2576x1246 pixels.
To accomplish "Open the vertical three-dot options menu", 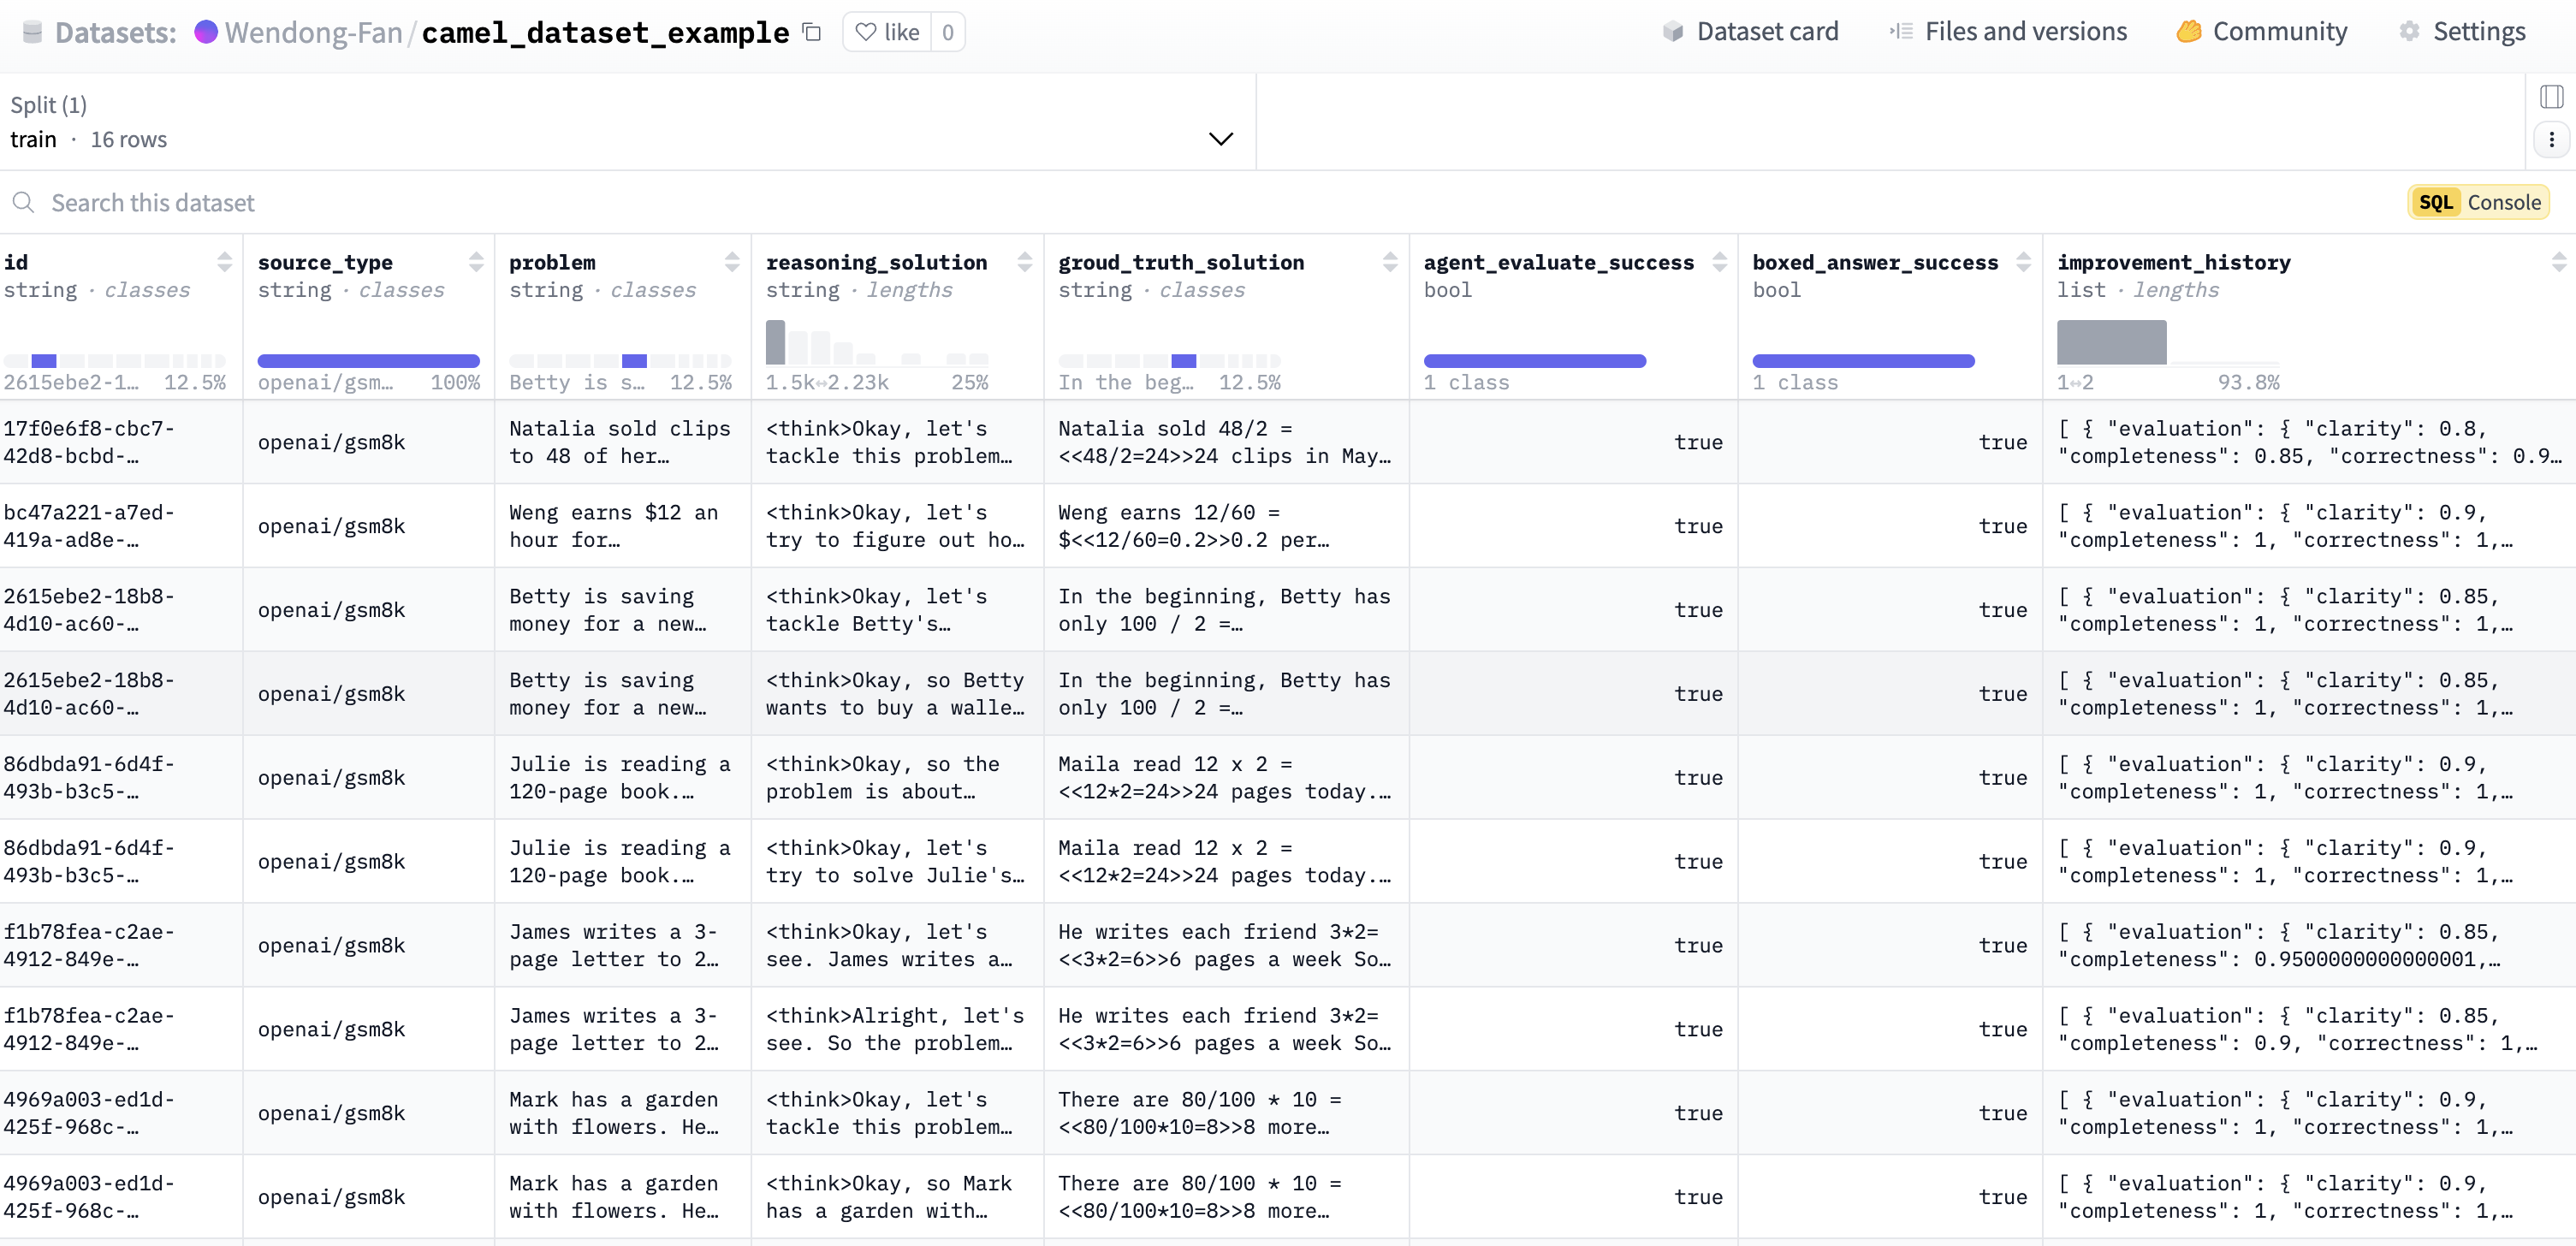I will tap(2551, 140).
